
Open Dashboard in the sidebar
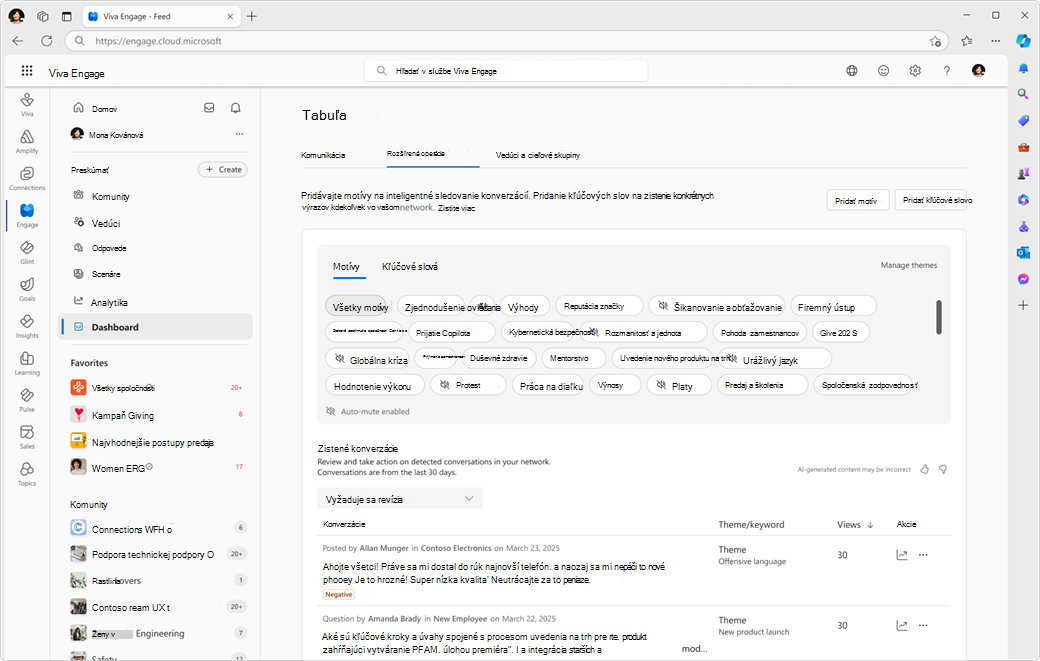(155, 327)
